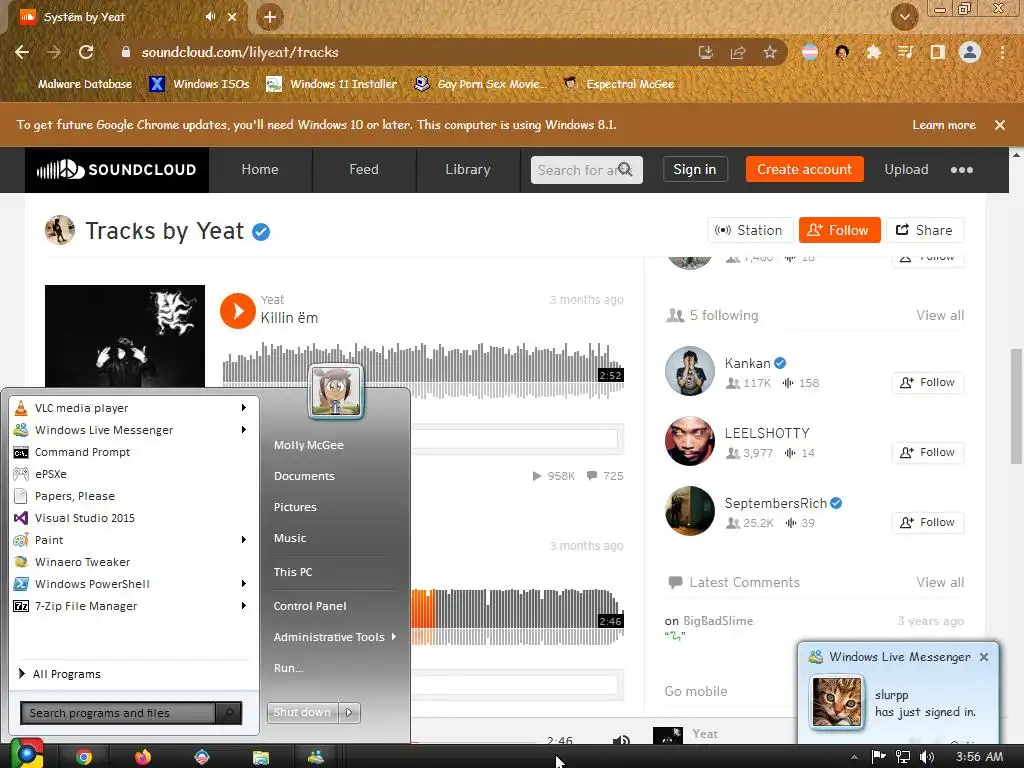
Task: Open the Feed tab
Action: click(364, 170)
